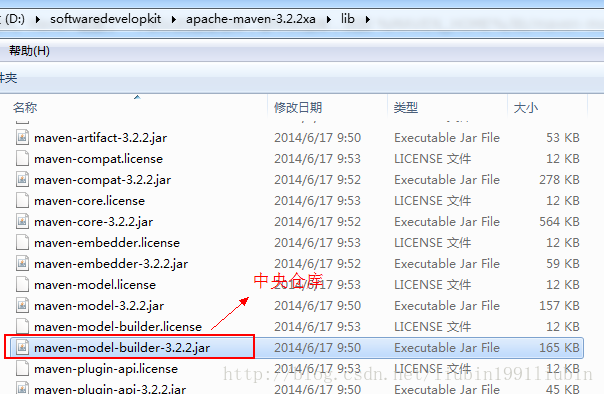Image resolution: width=604 pixels, height=394 pixels.
Task: Open the 帮助(H) menu
Action: coord(29,51)
